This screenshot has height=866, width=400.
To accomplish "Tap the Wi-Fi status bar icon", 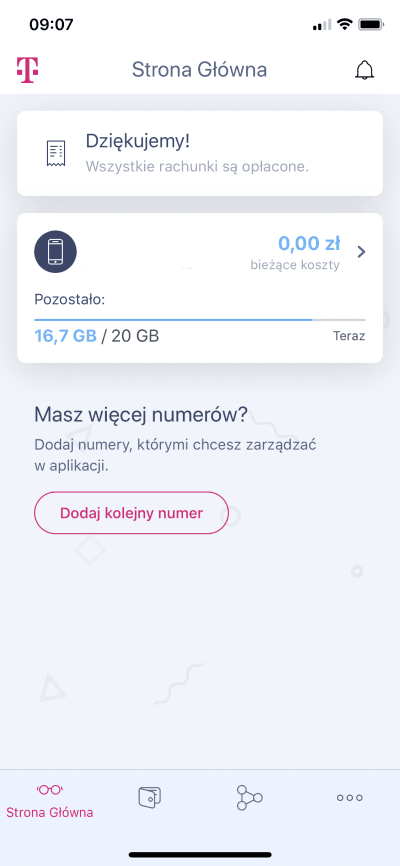I will pyautogui.click(x=345, y=24).
